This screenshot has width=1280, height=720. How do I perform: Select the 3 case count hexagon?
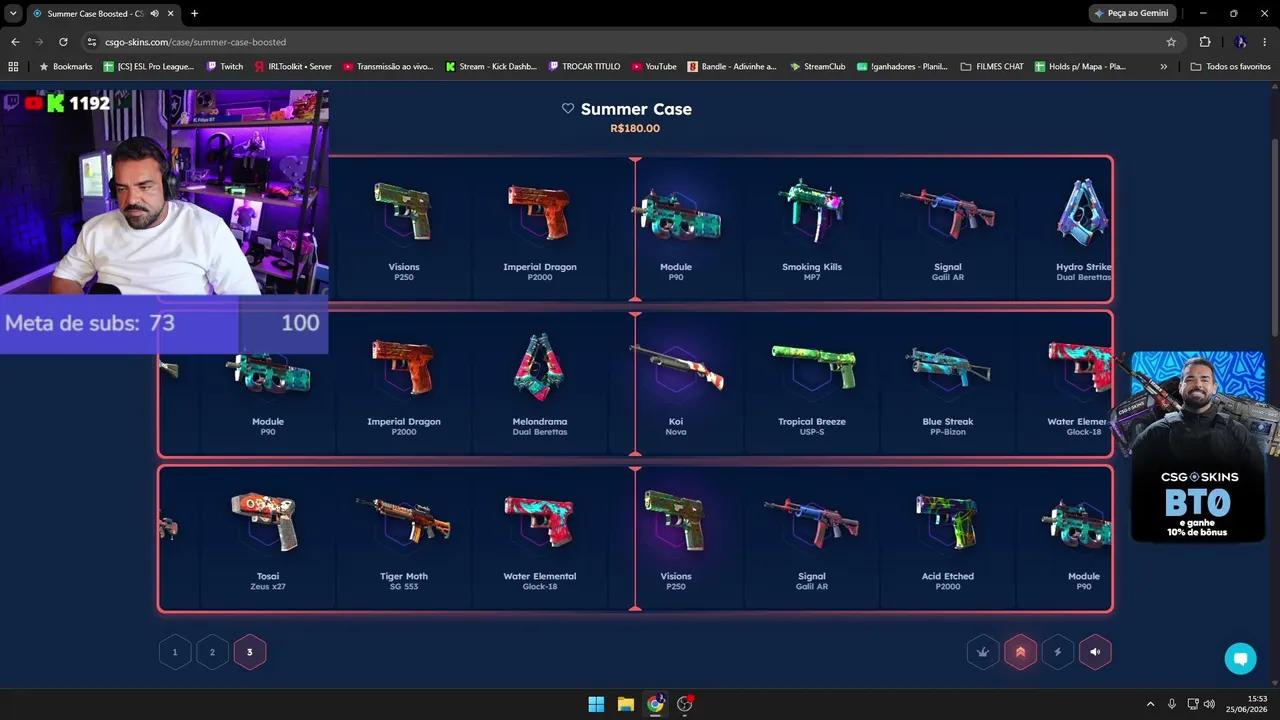(250, 652)
